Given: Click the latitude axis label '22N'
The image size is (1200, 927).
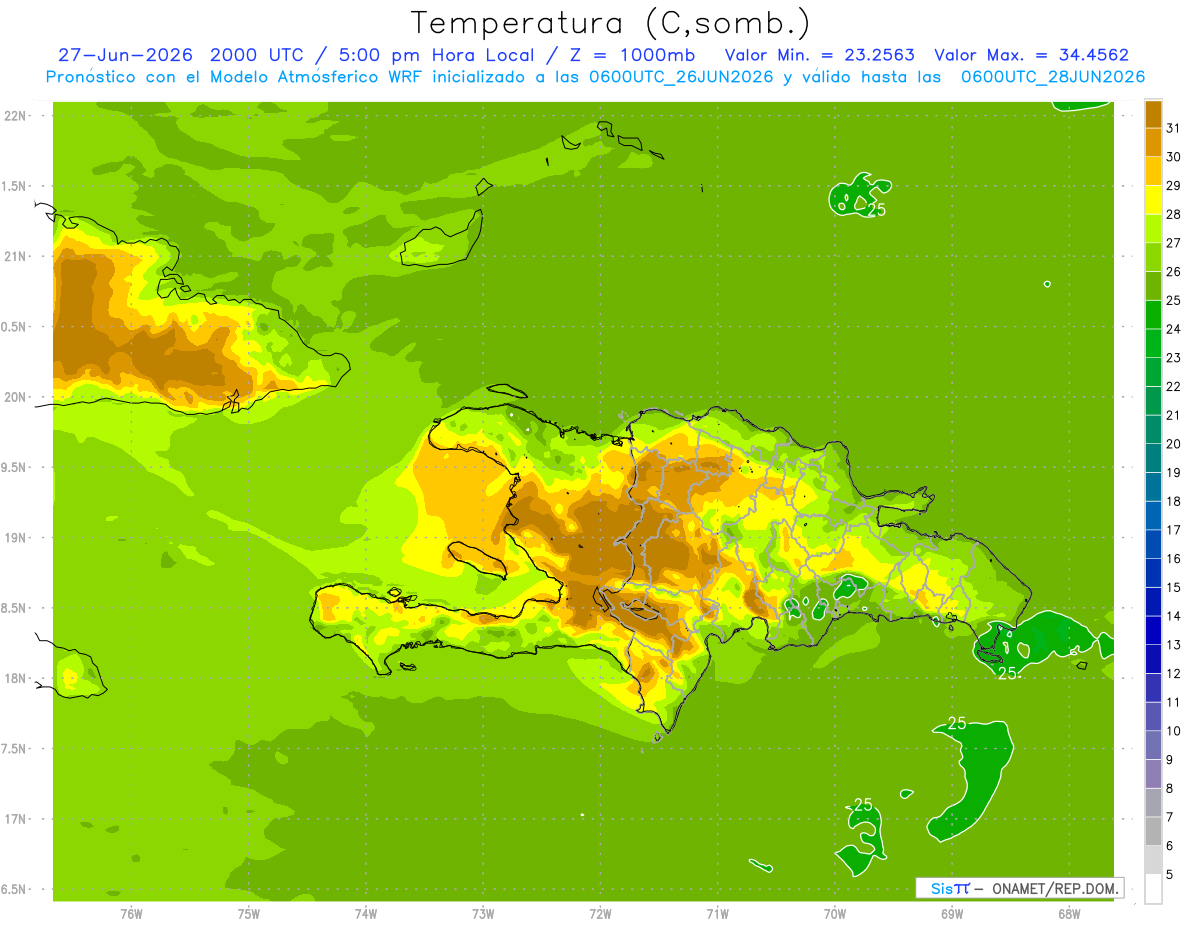Looking at the screenshot, I should point(15,116).
